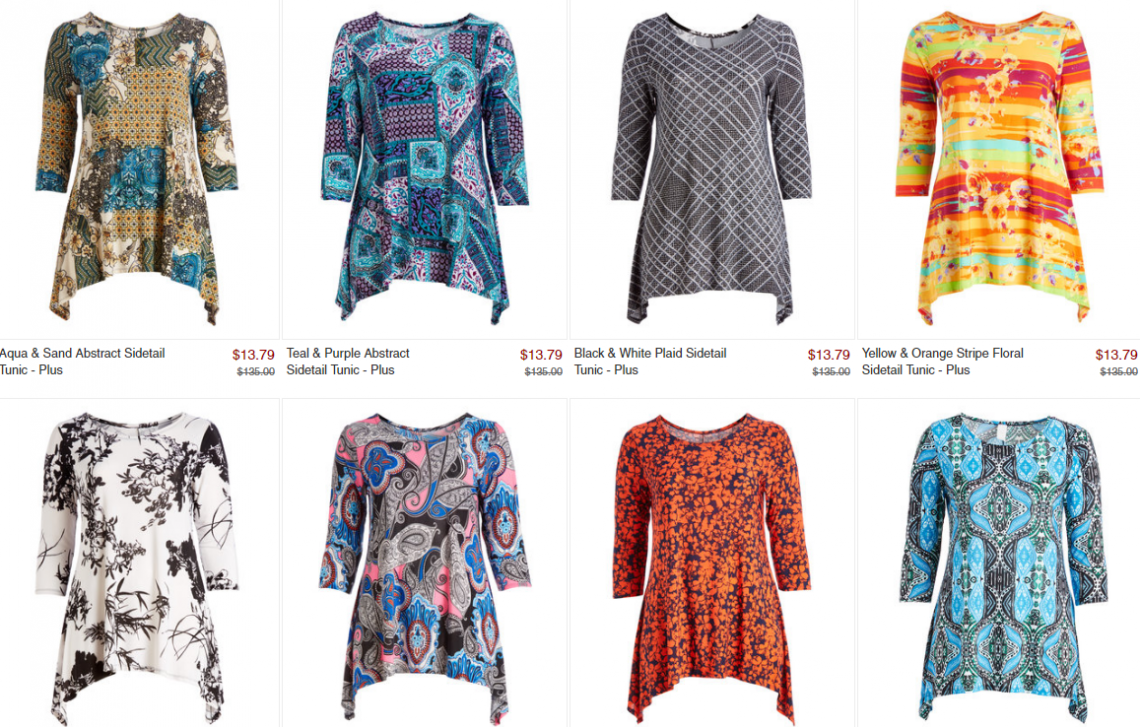Viewport: 1140px width, 727px height.
Task: Click the $13.79 price of Teal & Purple tunic
Action: point(541,355)
